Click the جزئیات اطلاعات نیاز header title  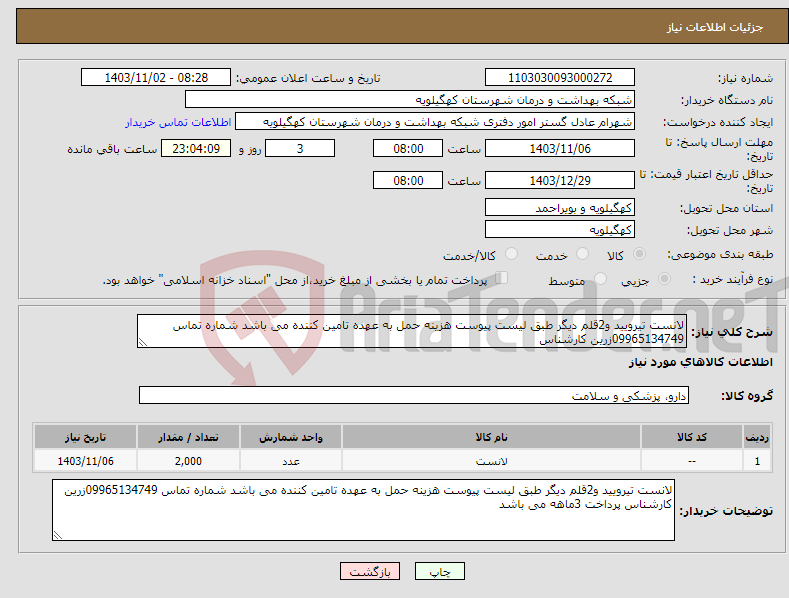click(x=715, y=27)
